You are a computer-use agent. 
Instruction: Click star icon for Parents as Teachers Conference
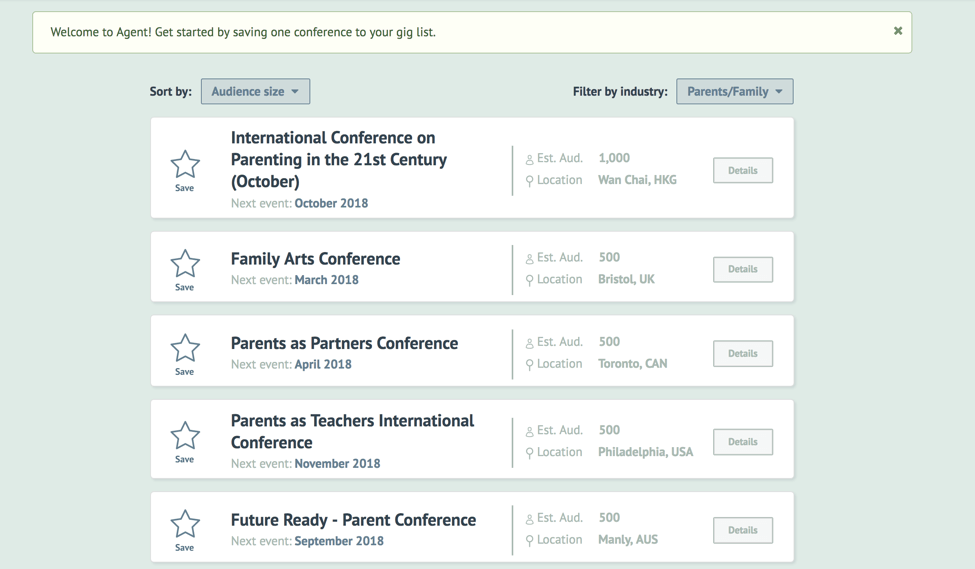(x=185, y=436)
